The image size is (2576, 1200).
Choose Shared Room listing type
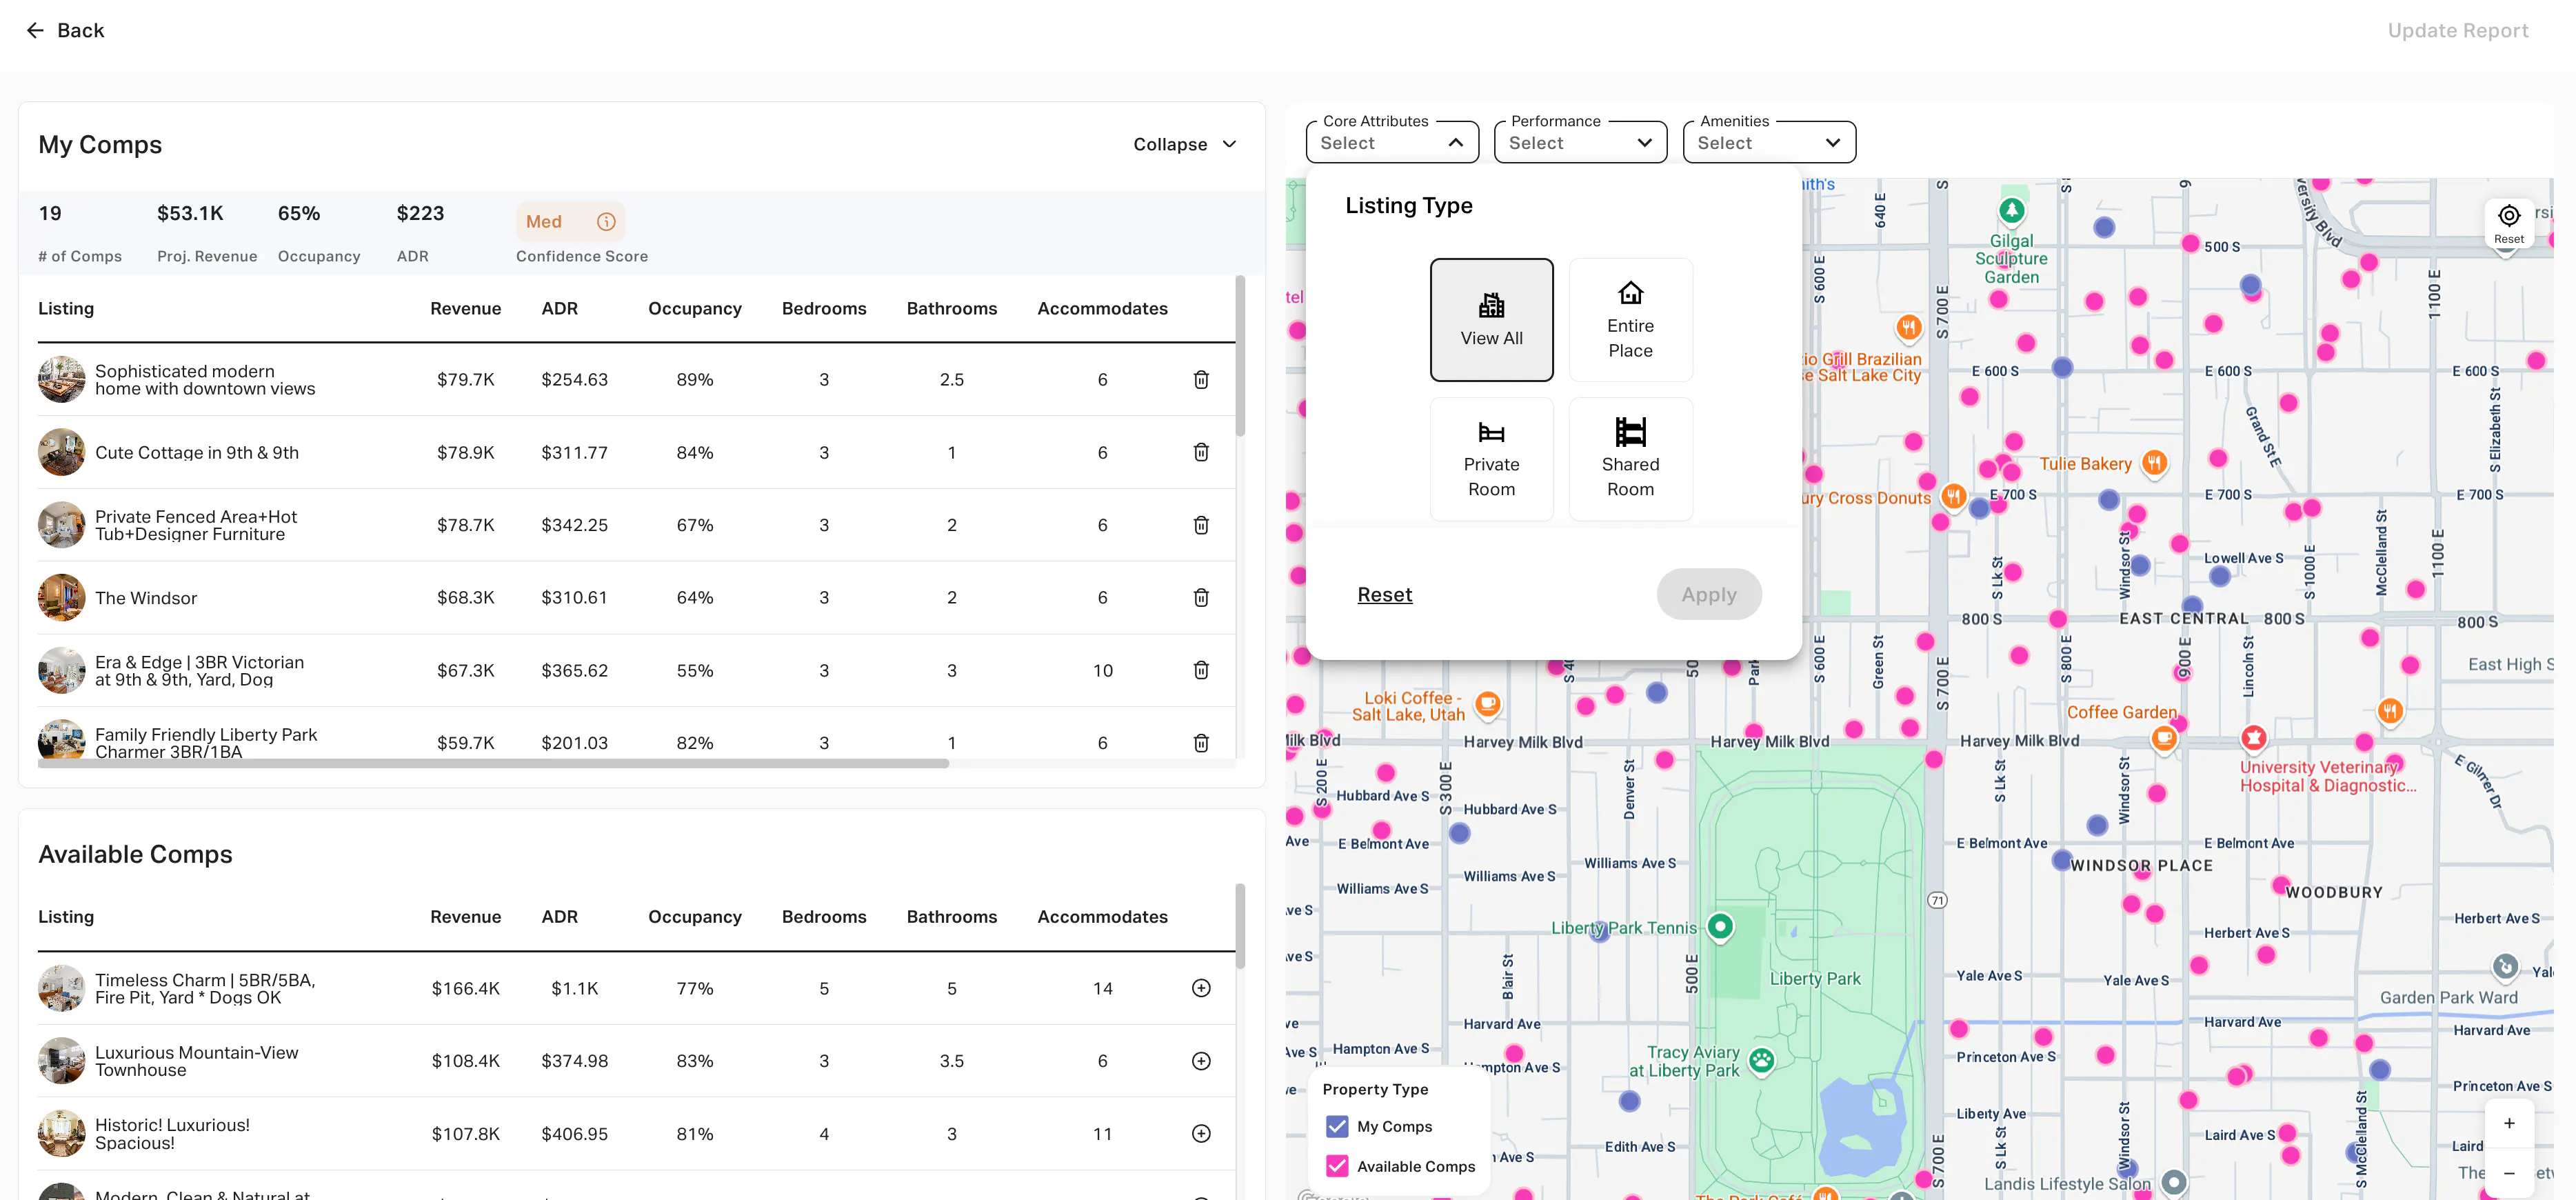tap(1630, 459)
